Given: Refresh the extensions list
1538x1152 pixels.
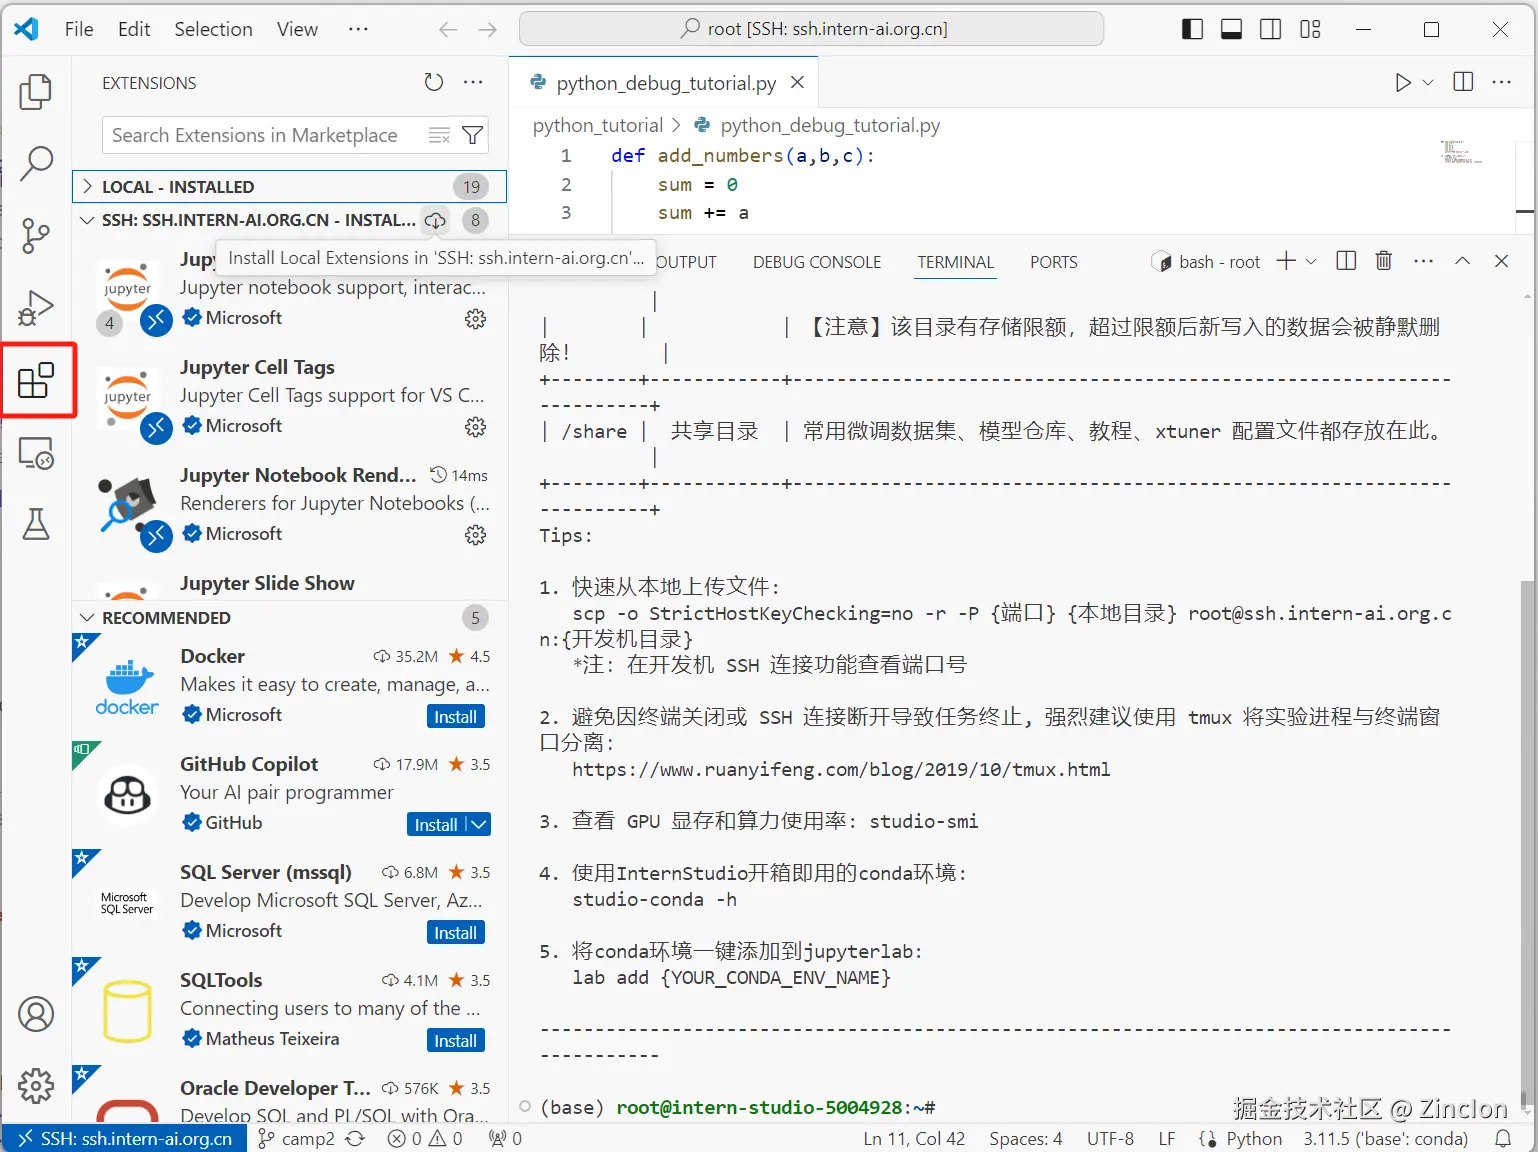Looking at the screenshot, I should 433,83.
